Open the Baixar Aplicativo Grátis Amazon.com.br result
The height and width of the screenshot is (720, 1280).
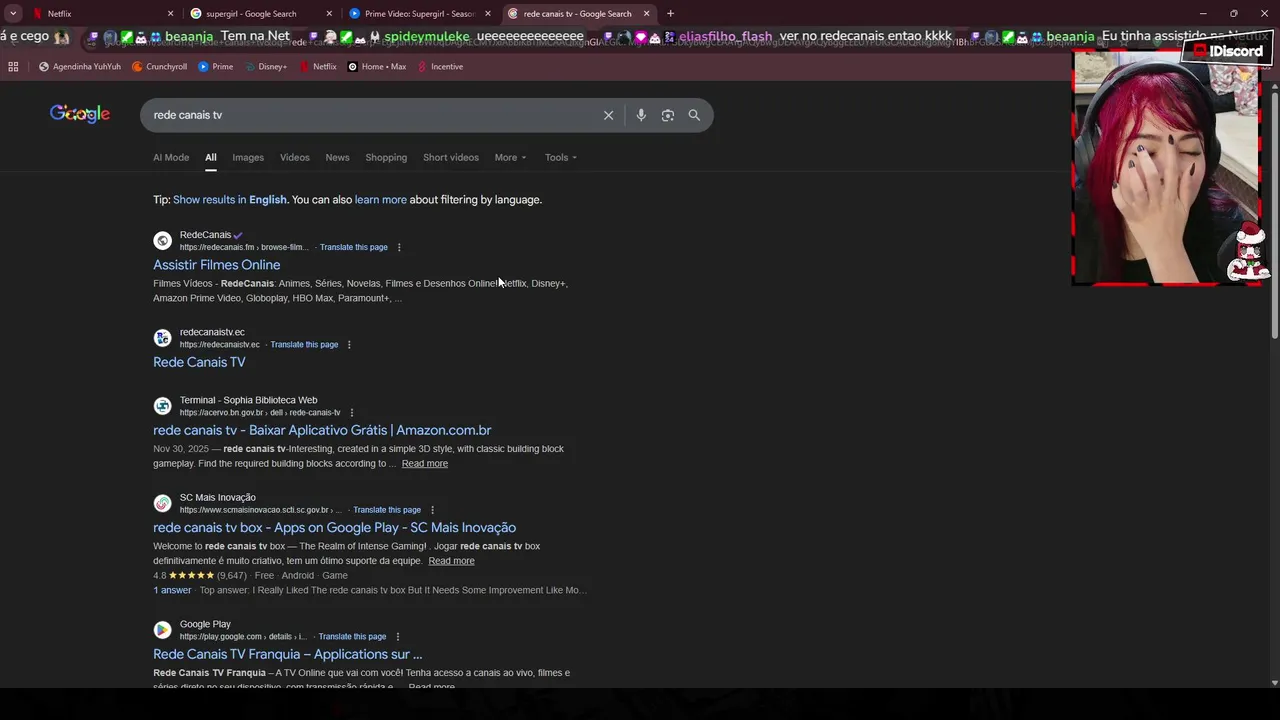(x=322, y=430)
